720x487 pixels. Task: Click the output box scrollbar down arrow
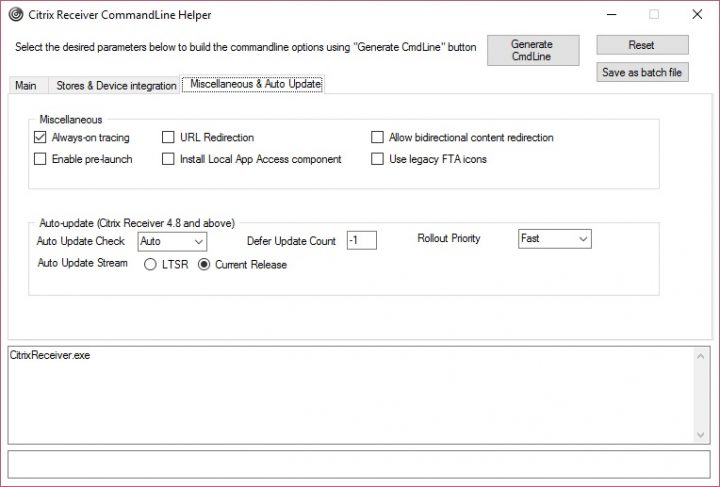point(701,435)
